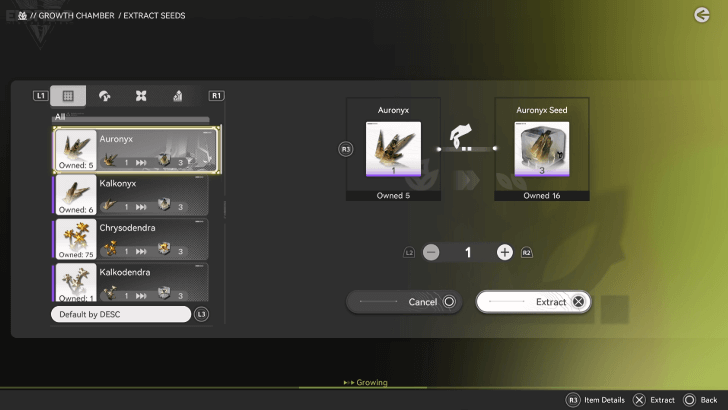Click the Kalkonyx thumbnail in list
Screen dimensions: 728x410
click(x=76, y=195)
